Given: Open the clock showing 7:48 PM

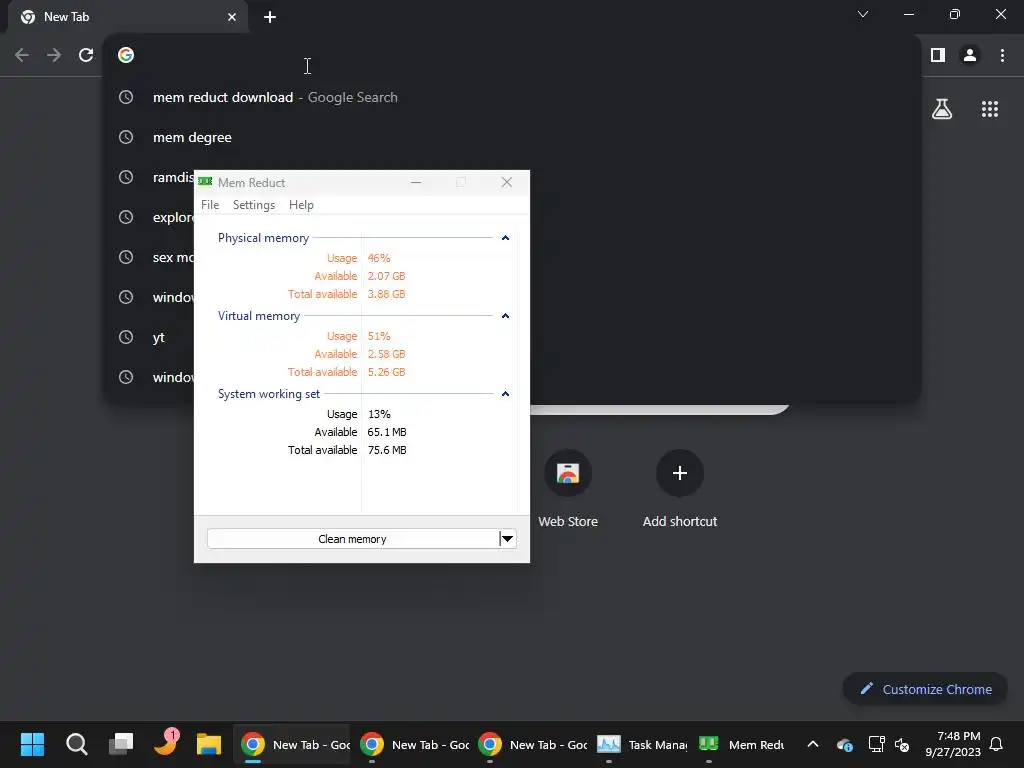Looking at the screenshot, I should (x=953, y=744).
